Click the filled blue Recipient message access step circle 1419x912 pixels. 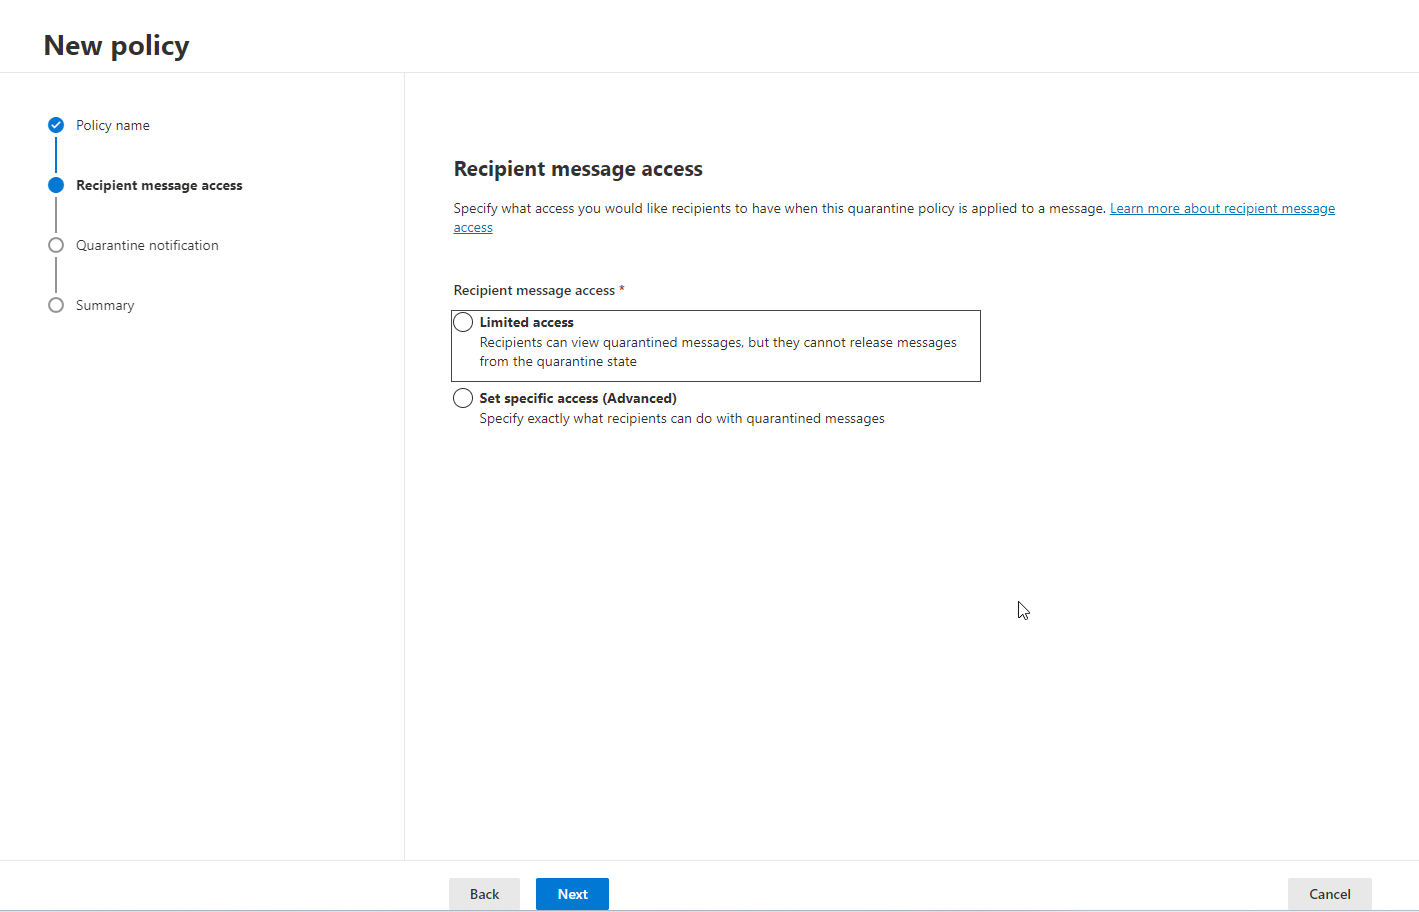point(56,185)
